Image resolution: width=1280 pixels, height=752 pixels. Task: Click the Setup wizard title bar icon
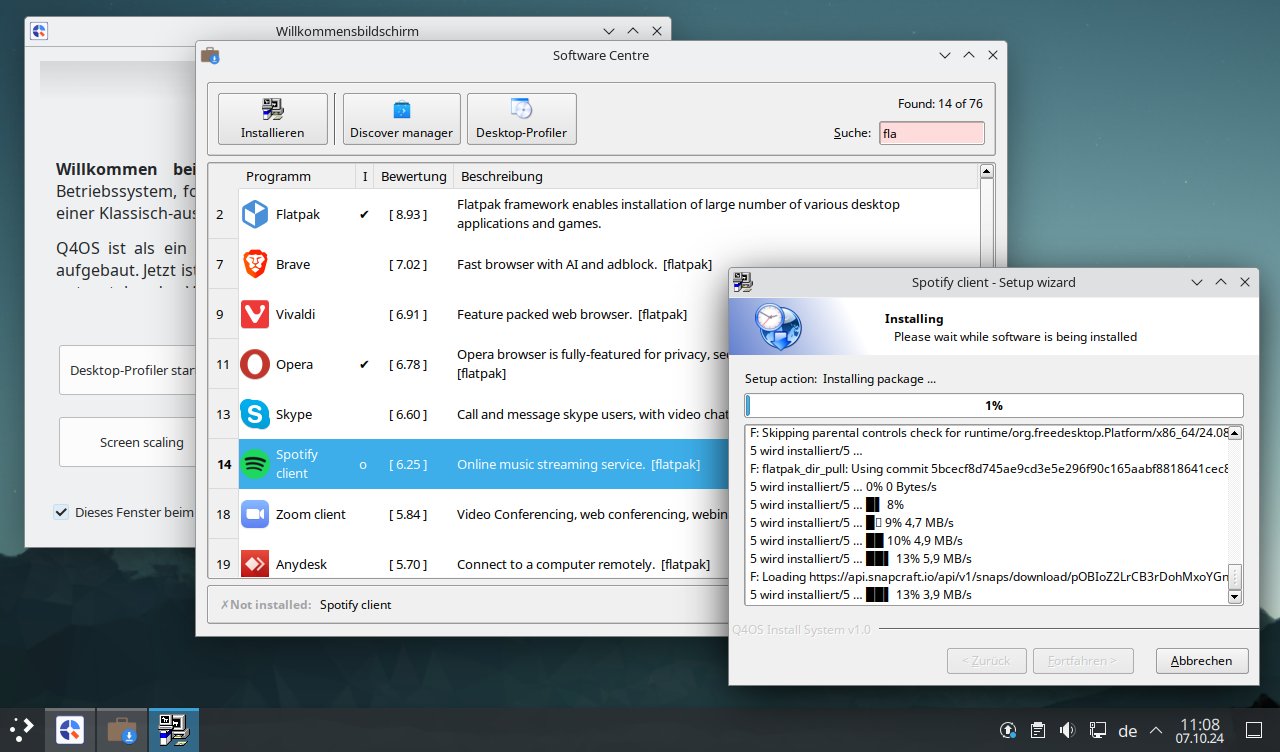point(742,282)
